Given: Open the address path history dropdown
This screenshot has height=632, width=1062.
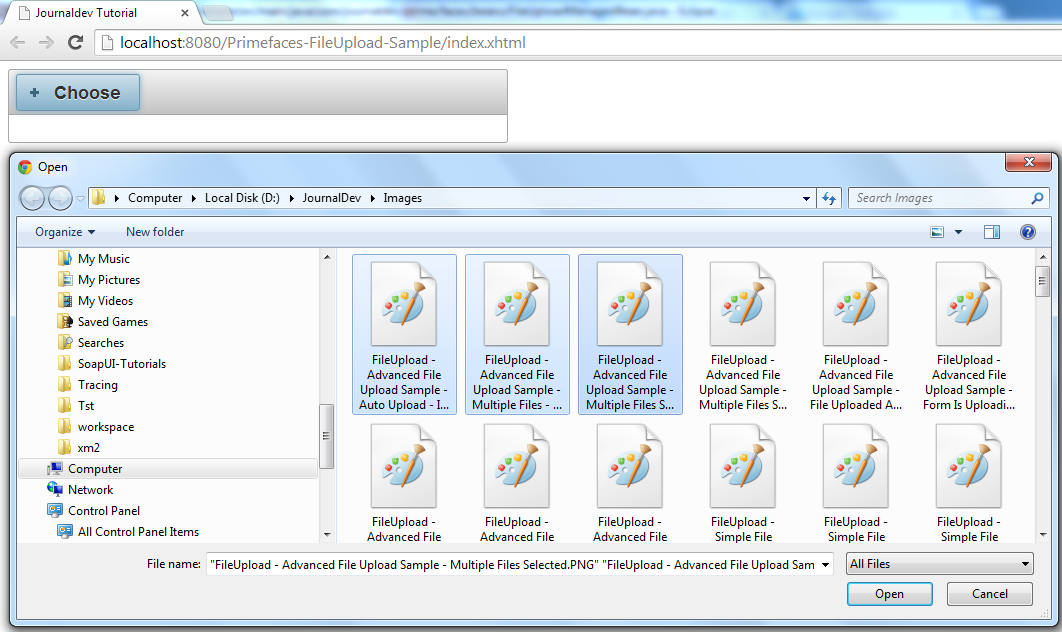Looking at the screenshot, I should [x=806, y=198].
